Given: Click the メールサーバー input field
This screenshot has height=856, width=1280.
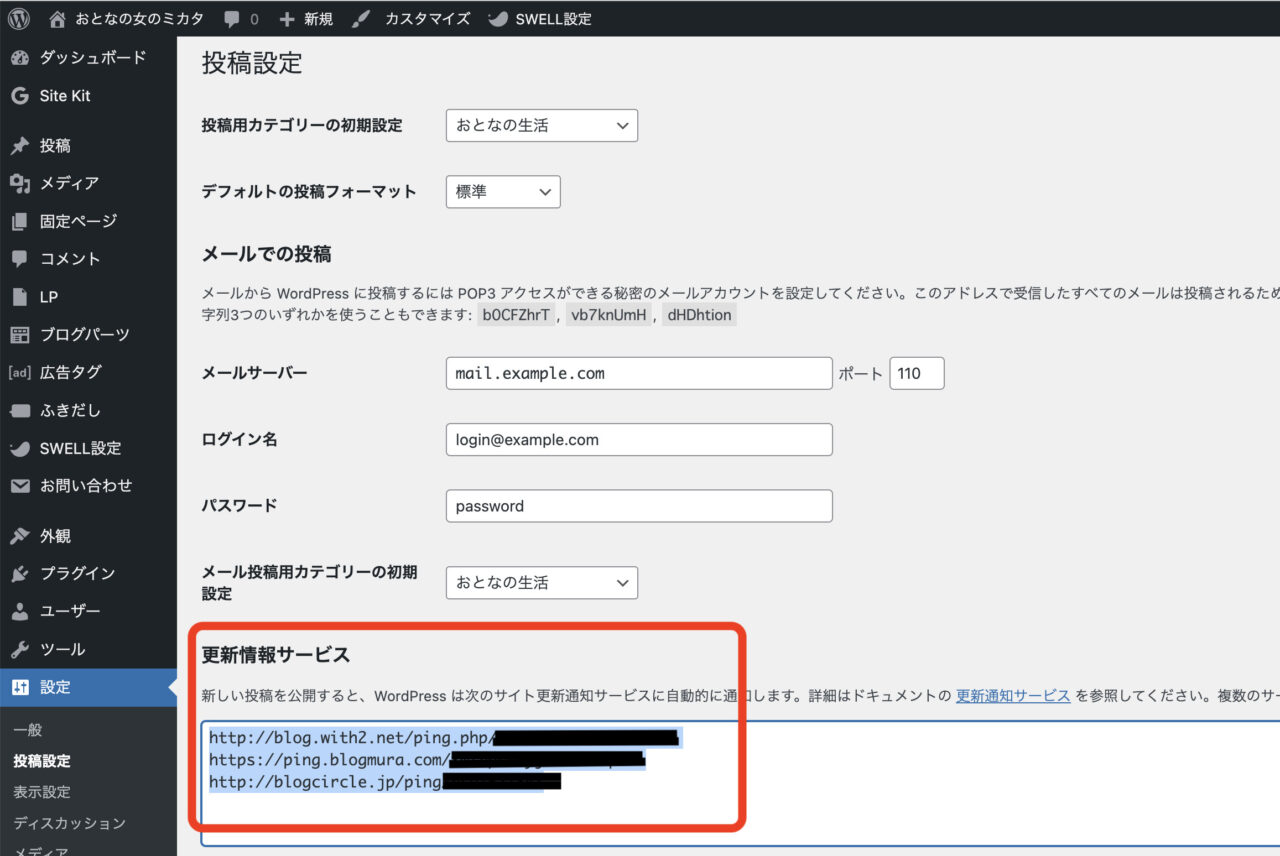Looking at the screenshot, I should (x=639, y=373).
